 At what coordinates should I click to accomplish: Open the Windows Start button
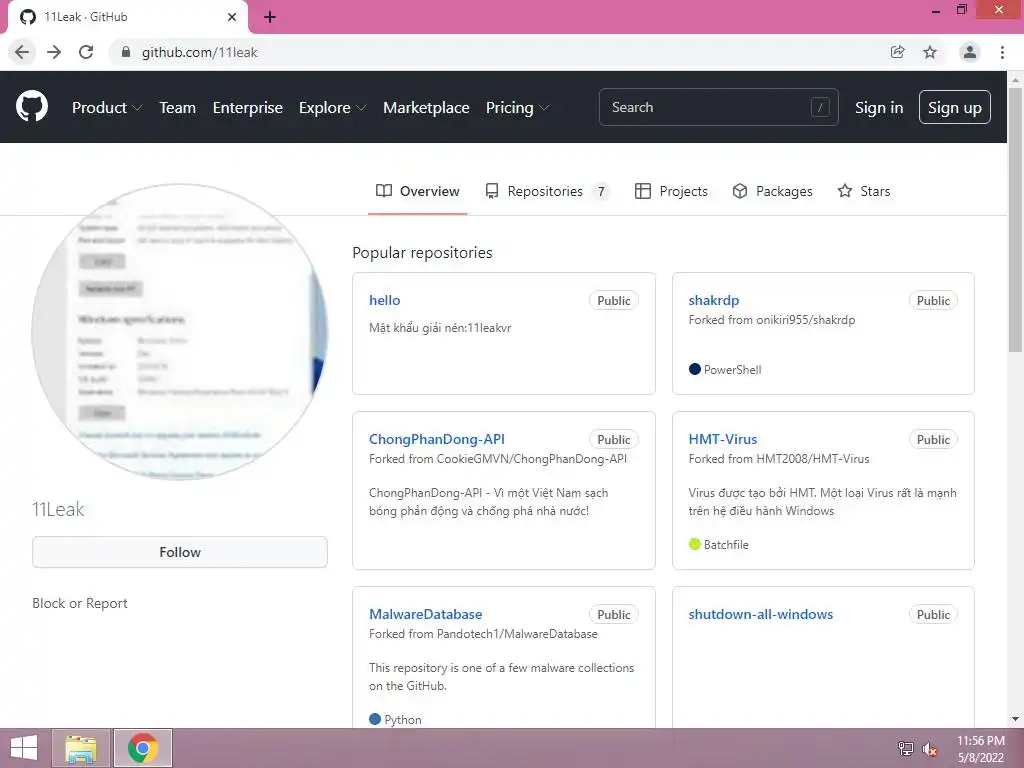(24, 748)
